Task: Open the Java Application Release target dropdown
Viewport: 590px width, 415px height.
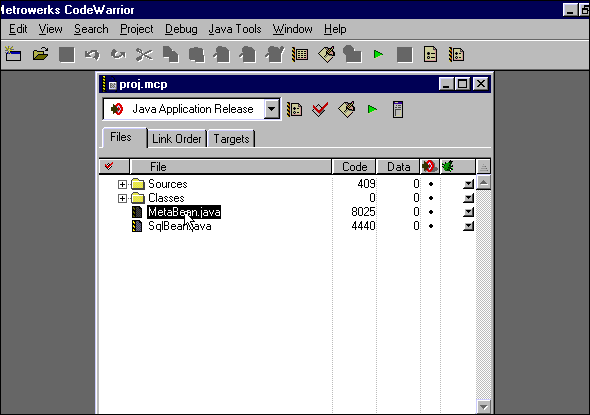Action: (x=271, y=109)
